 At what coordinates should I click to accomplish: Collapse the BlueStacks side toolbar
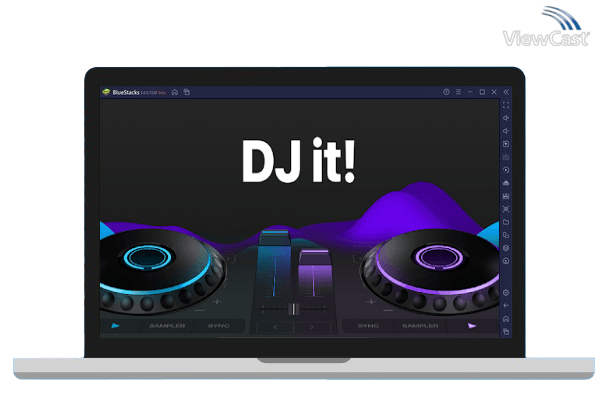[x=506, y=92]
